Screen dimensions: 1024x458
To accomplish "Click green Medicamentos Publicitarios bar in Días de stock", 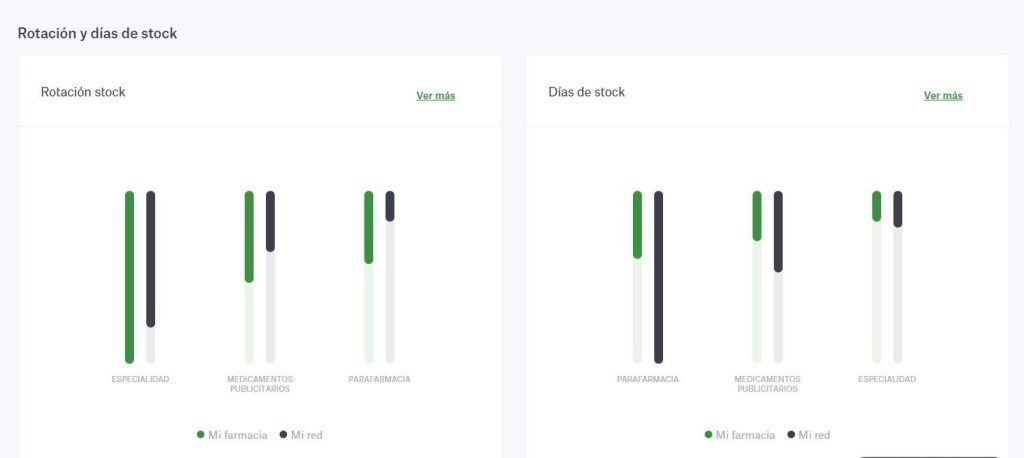I will point(757,216).
